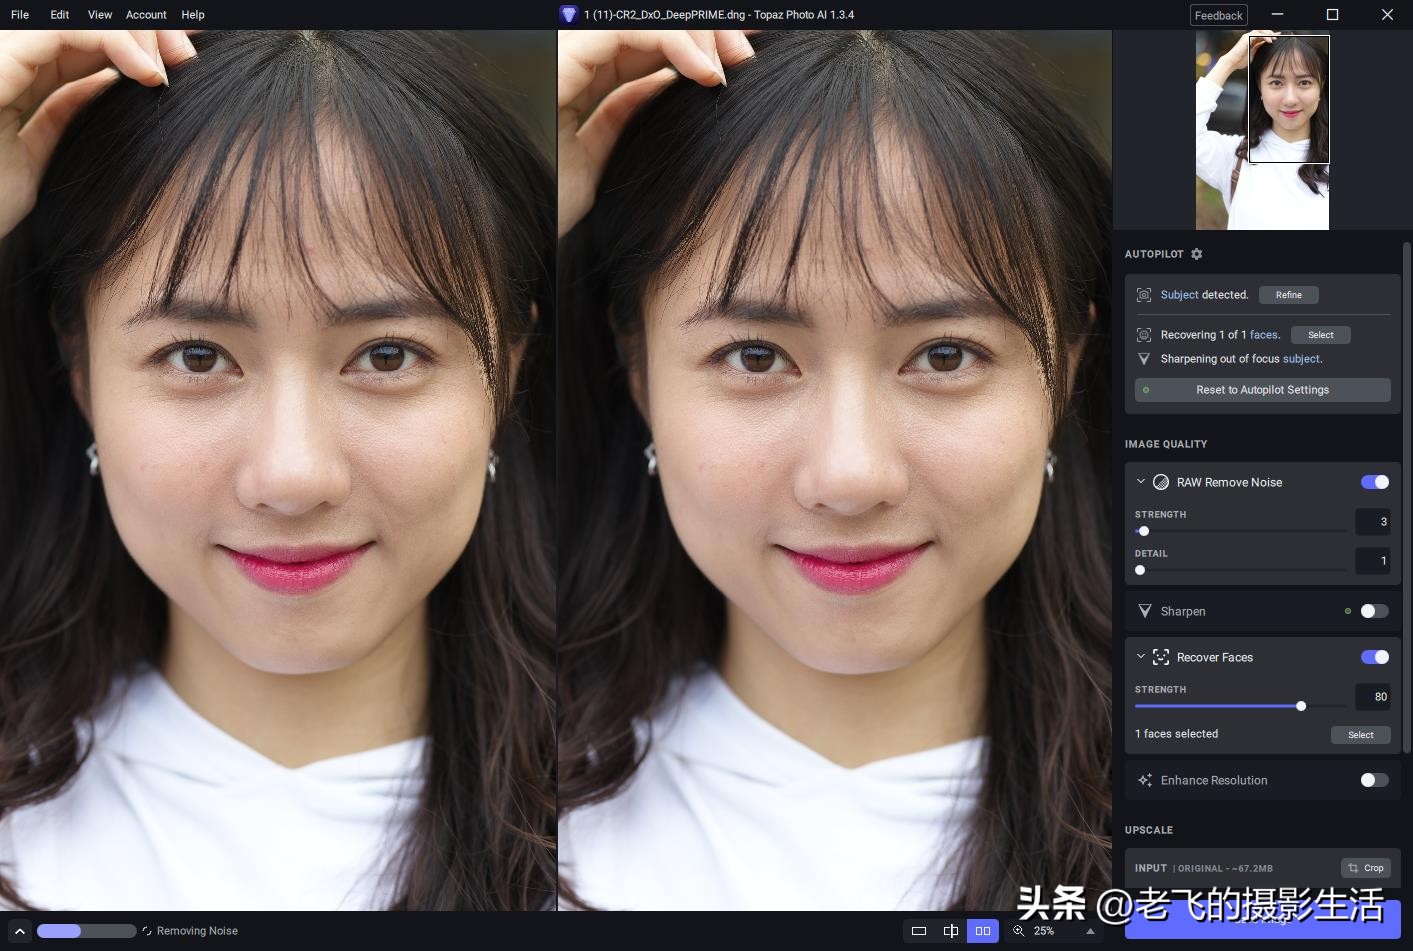The image size is (1413, 951).
Task: Click the zoom magnifier icon in status bar
Action: [1019, 931]
